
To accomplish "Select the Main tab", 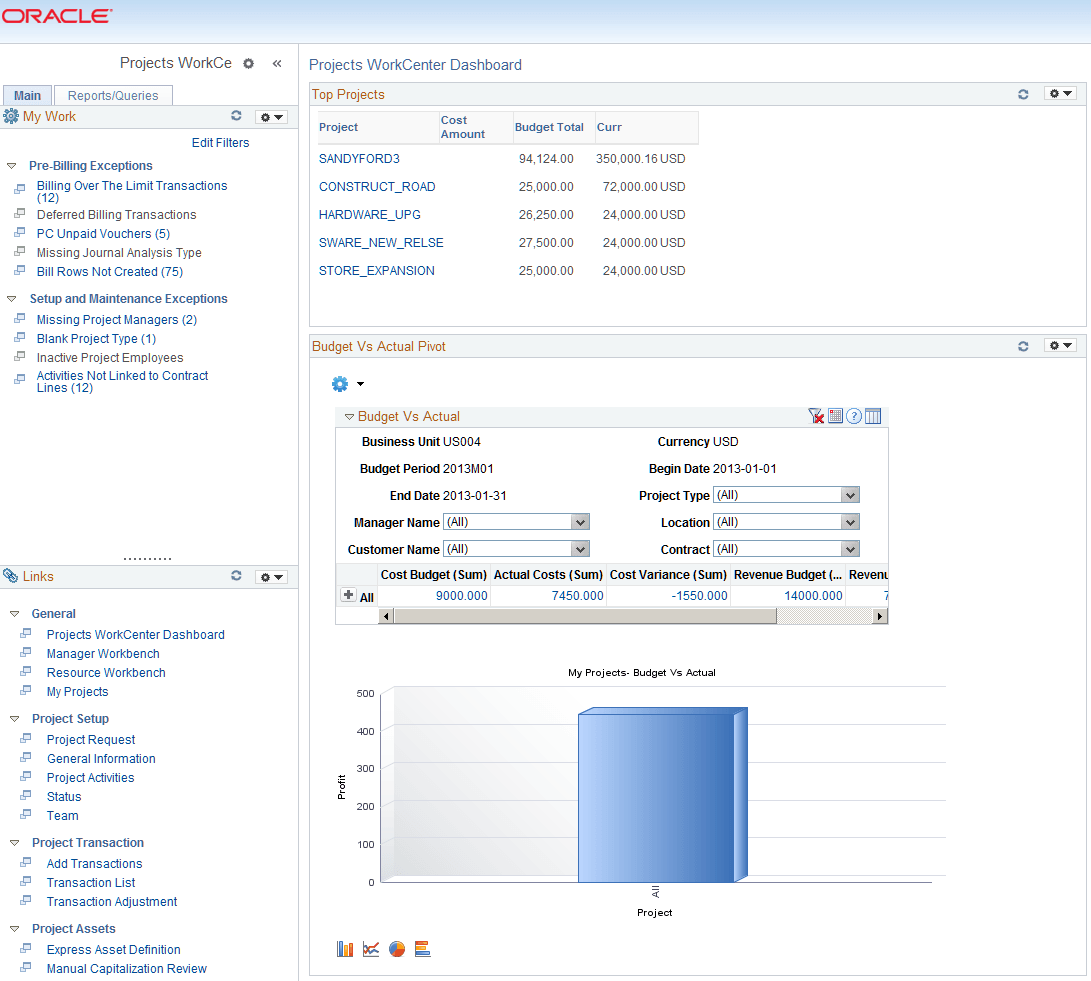I will pos(27,95).
